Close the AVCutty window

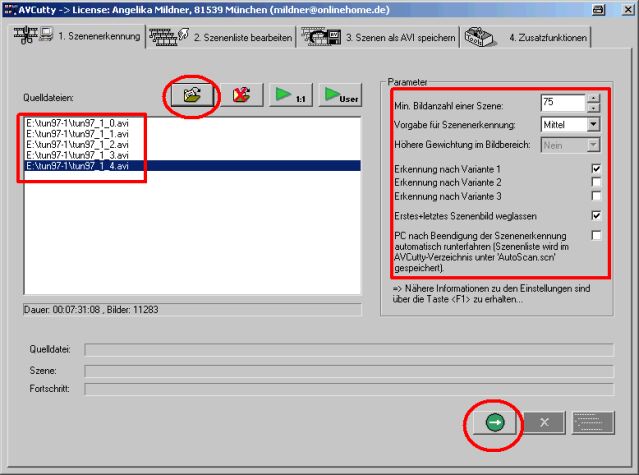point(628,10)
